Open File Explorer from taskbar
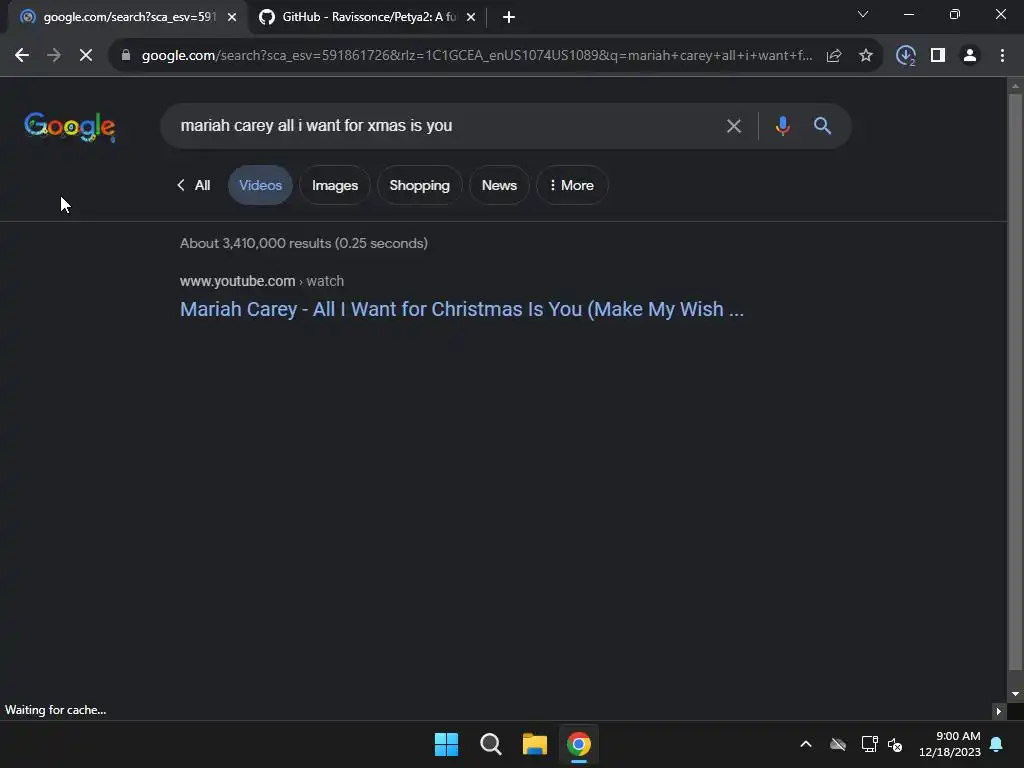Viewport: 1024px width, 768px height. (534, 744)
